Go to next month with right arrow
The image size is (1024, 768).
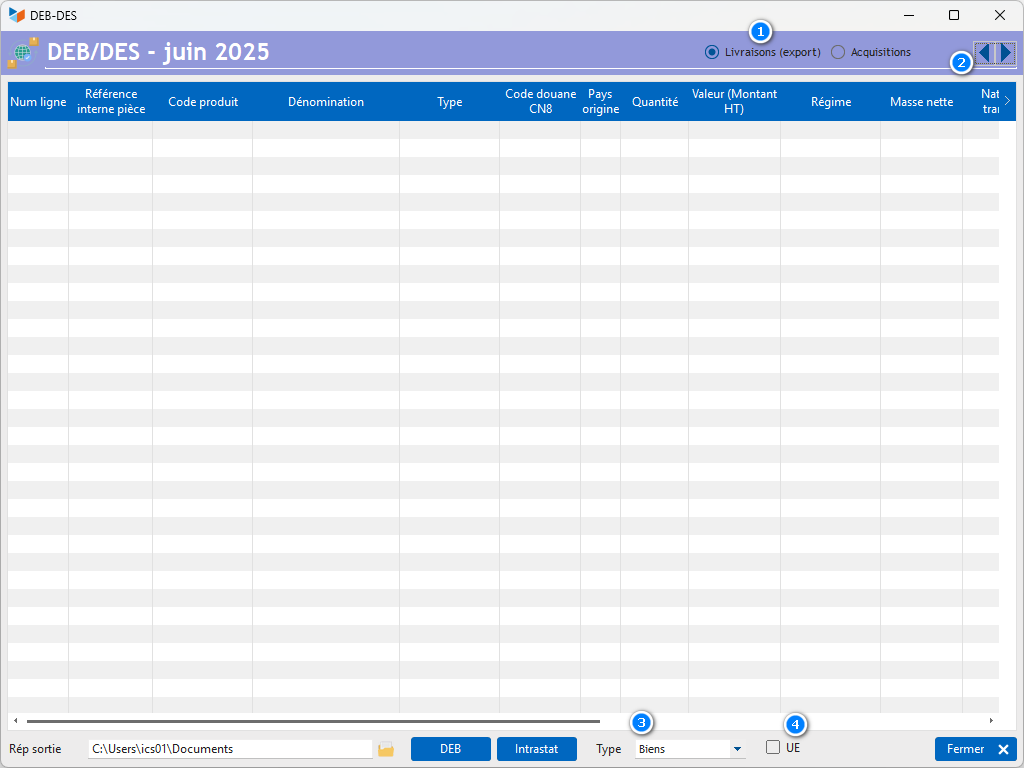(x=1006, y=53)
